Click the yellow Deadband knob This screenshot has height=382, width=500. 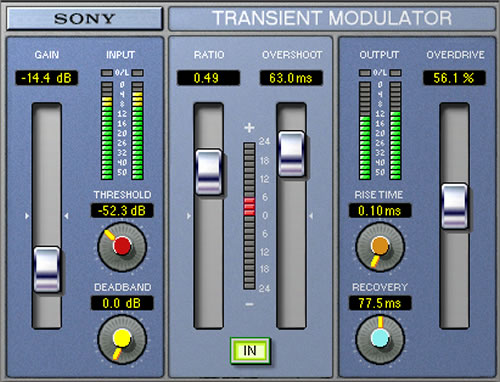pyautogui.click(x=122, y=339)
